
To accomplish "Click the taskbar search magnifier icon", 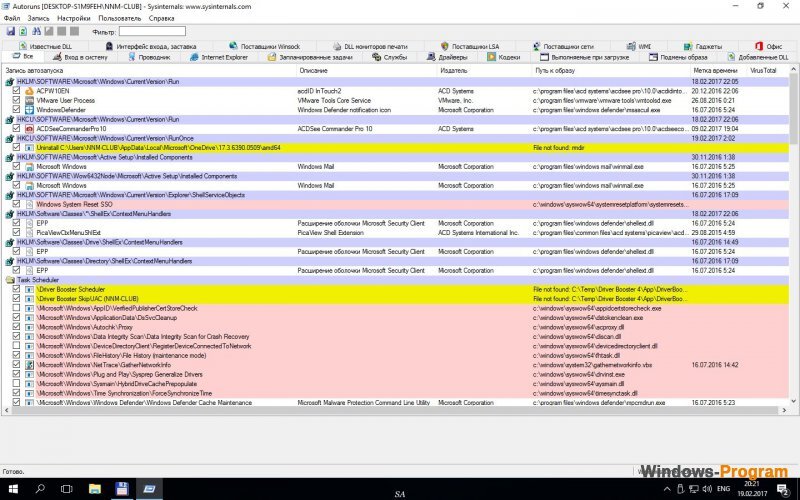I will (40, 489).
